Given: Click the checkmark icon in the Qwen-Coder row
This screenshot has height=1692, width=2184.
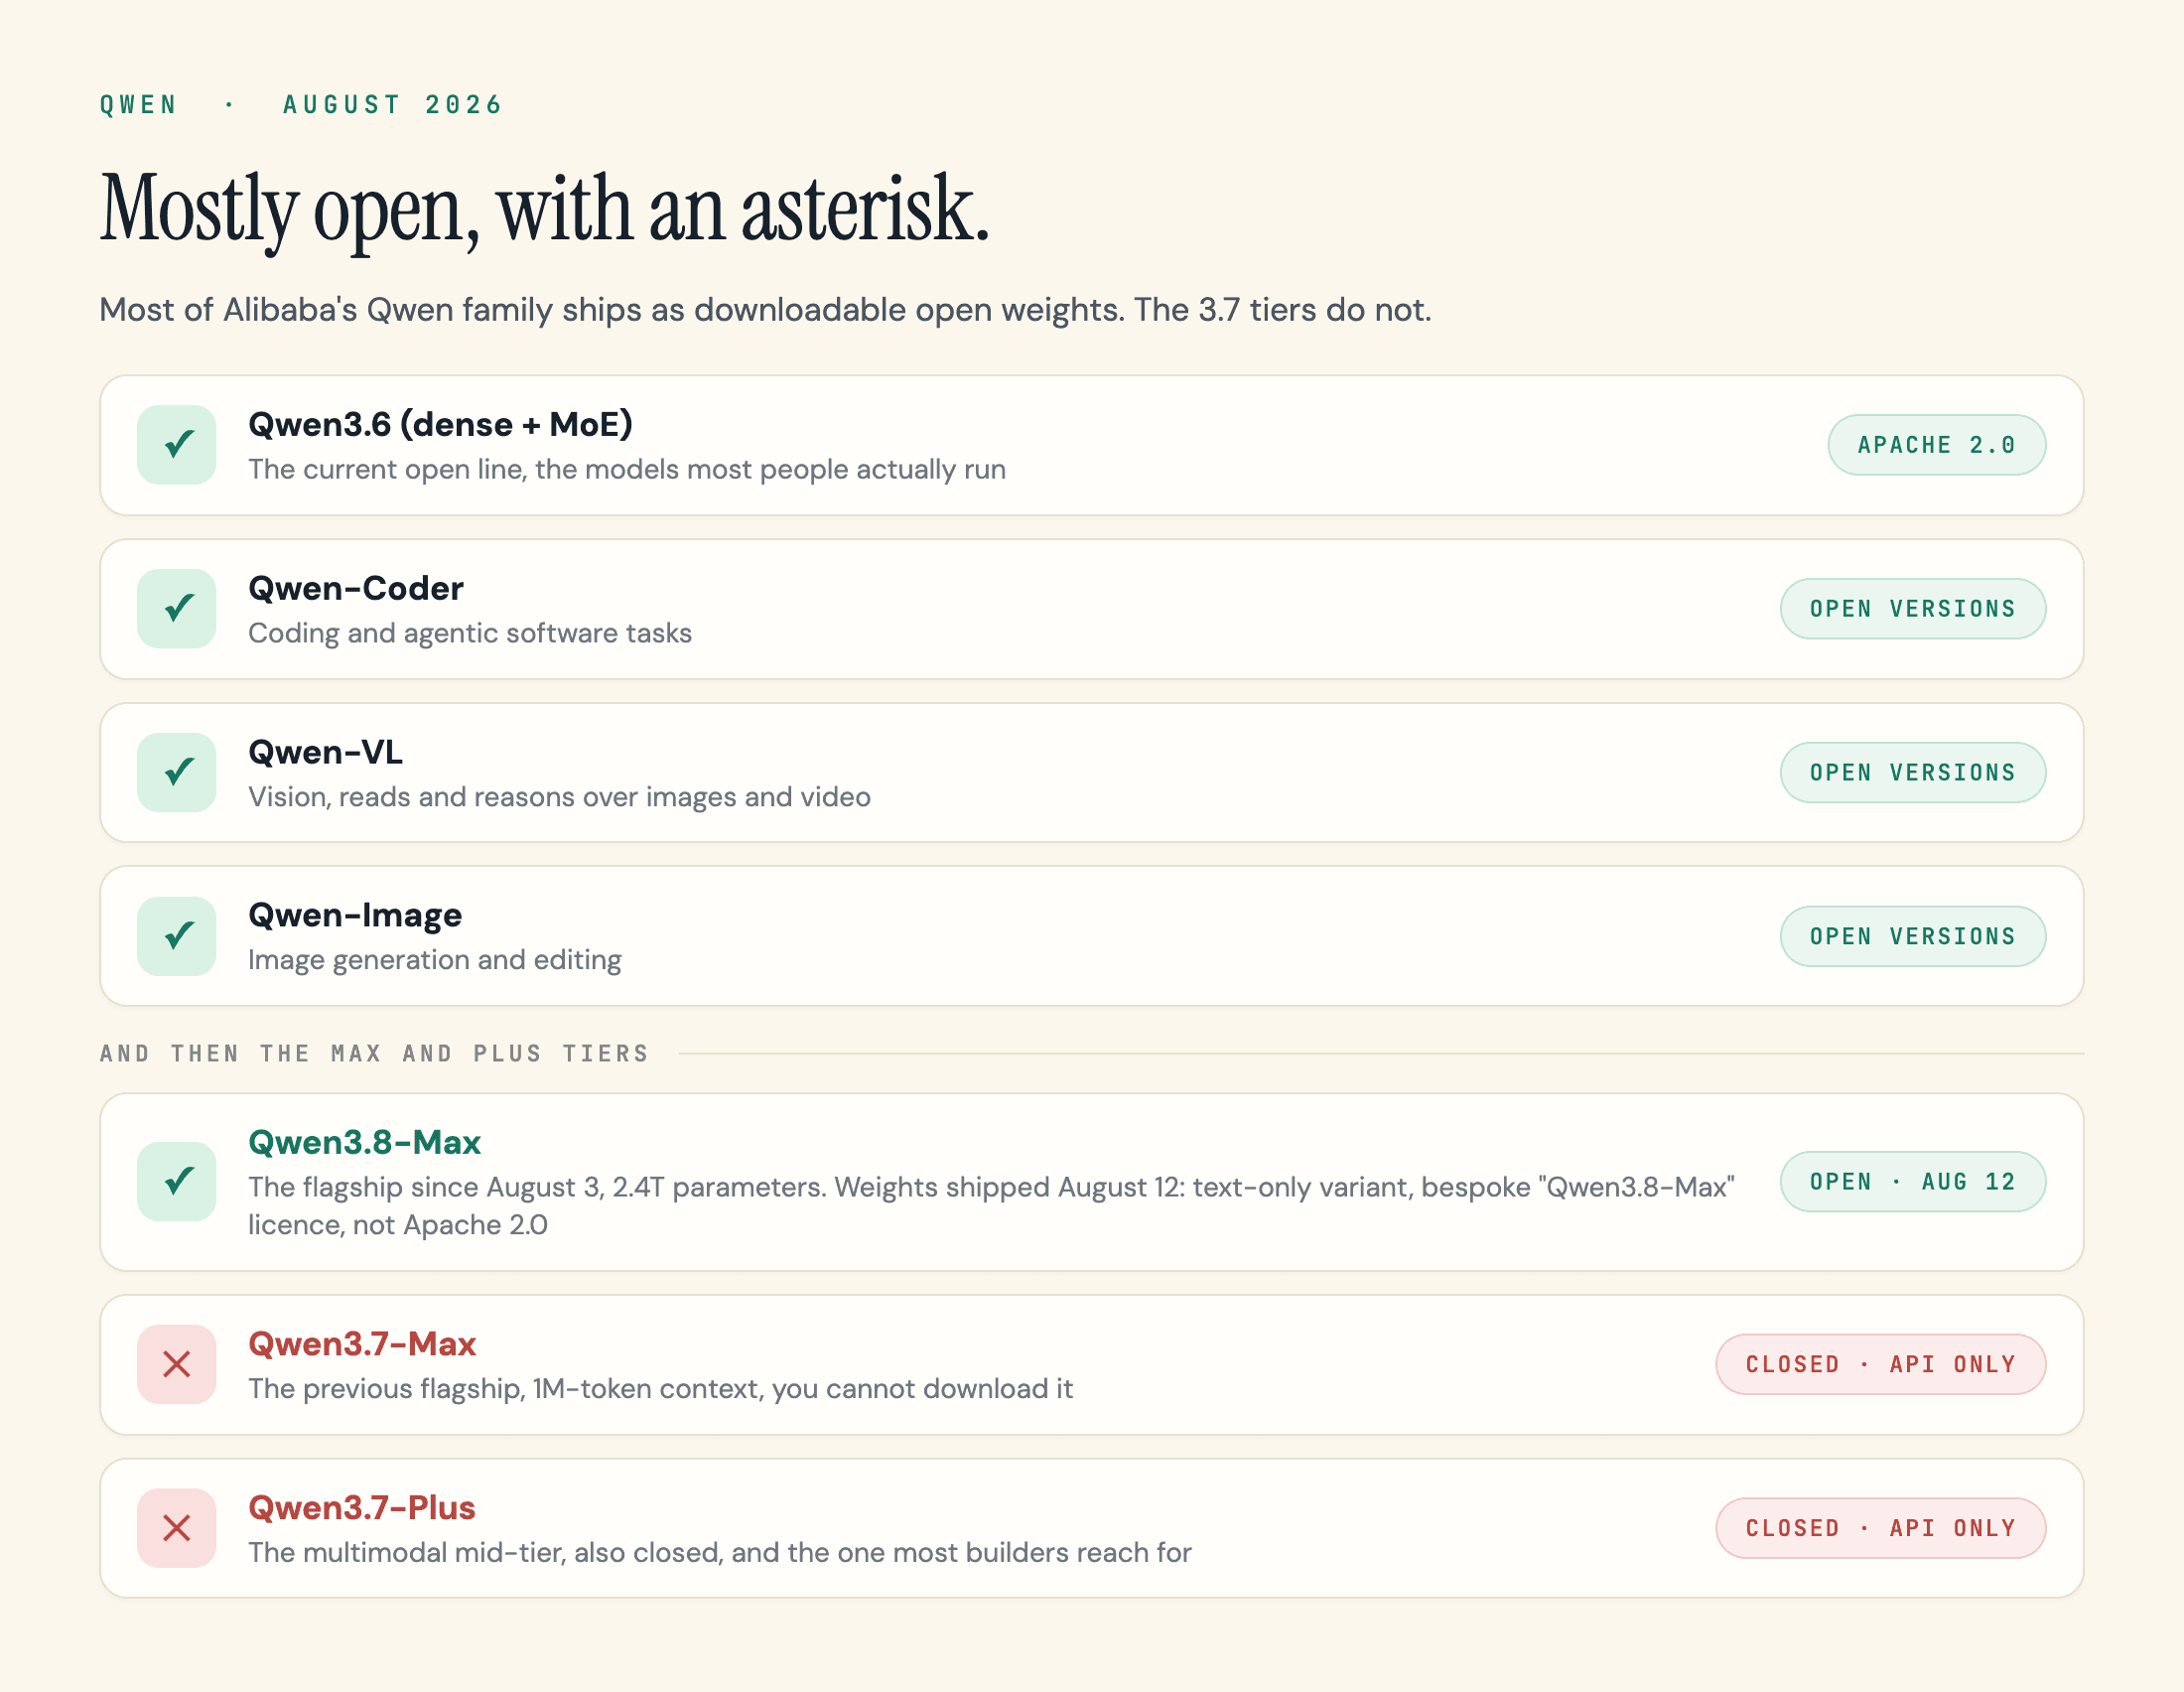Looking at the screenshot, I should [x=177, y=609].
